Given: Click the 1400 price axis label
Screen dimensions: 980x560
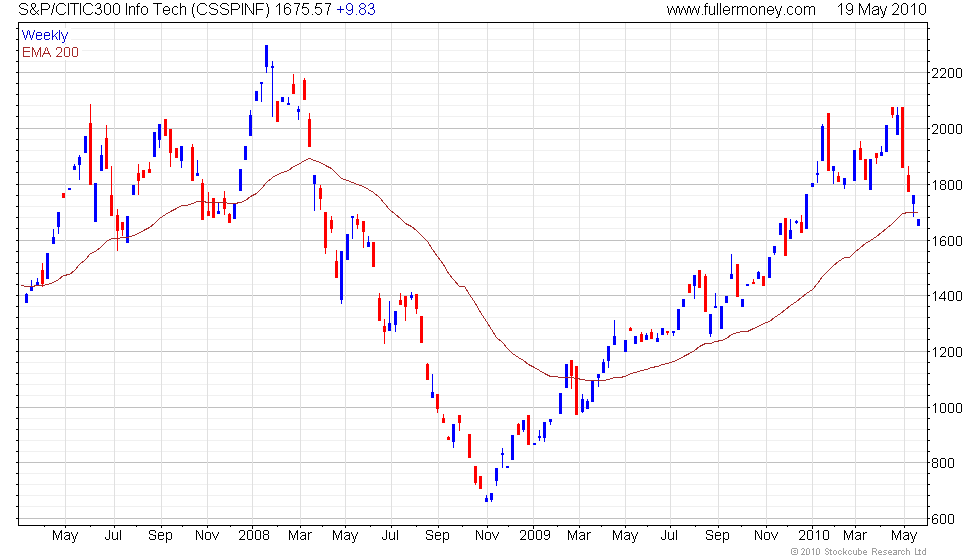Looking at the screenshot, I should (948, 296).
